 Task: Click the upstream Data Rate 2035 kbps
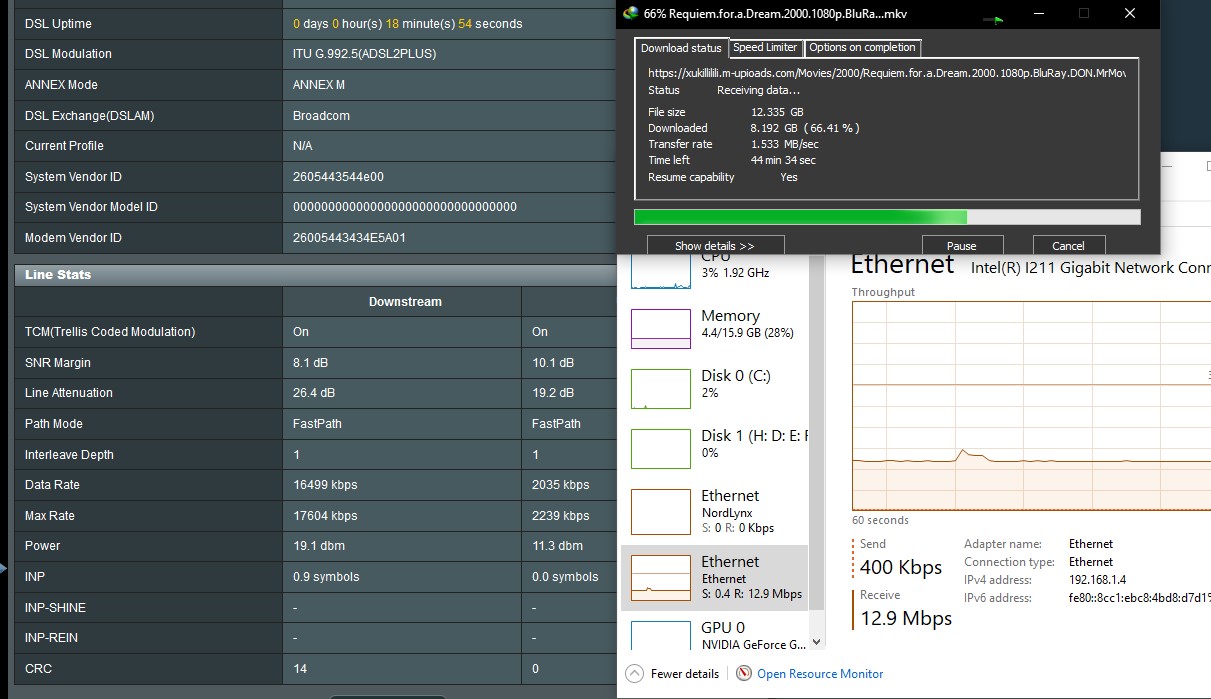[561, 485]
